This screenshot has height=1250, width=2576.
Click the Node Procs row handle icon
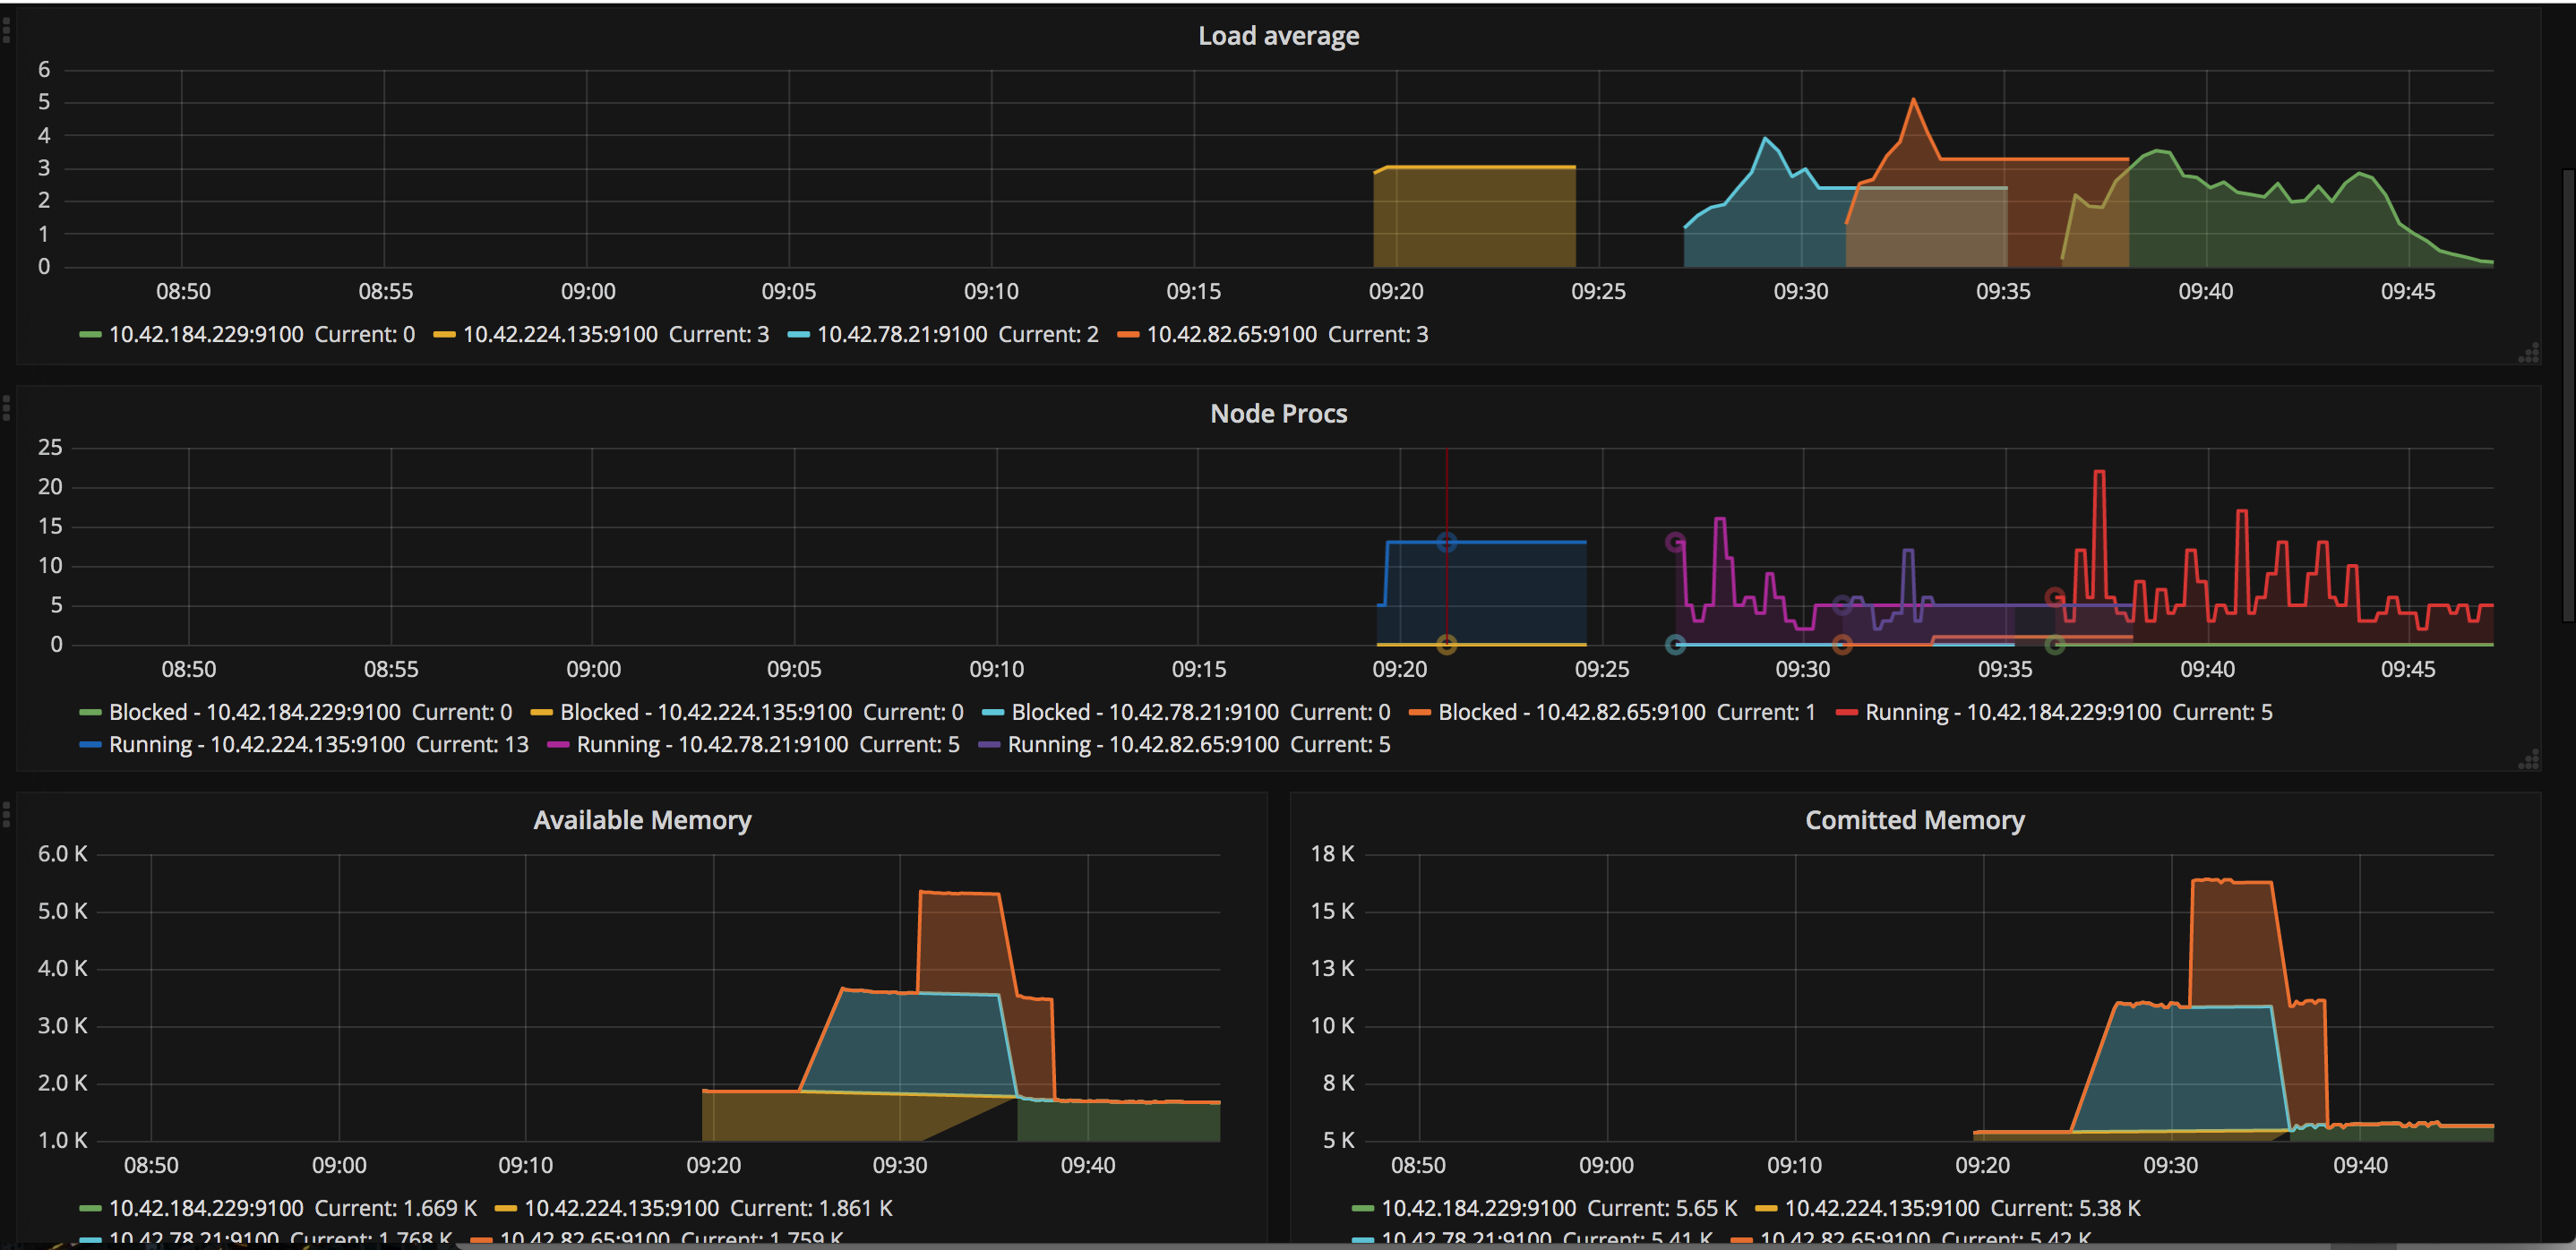point(6,407)
